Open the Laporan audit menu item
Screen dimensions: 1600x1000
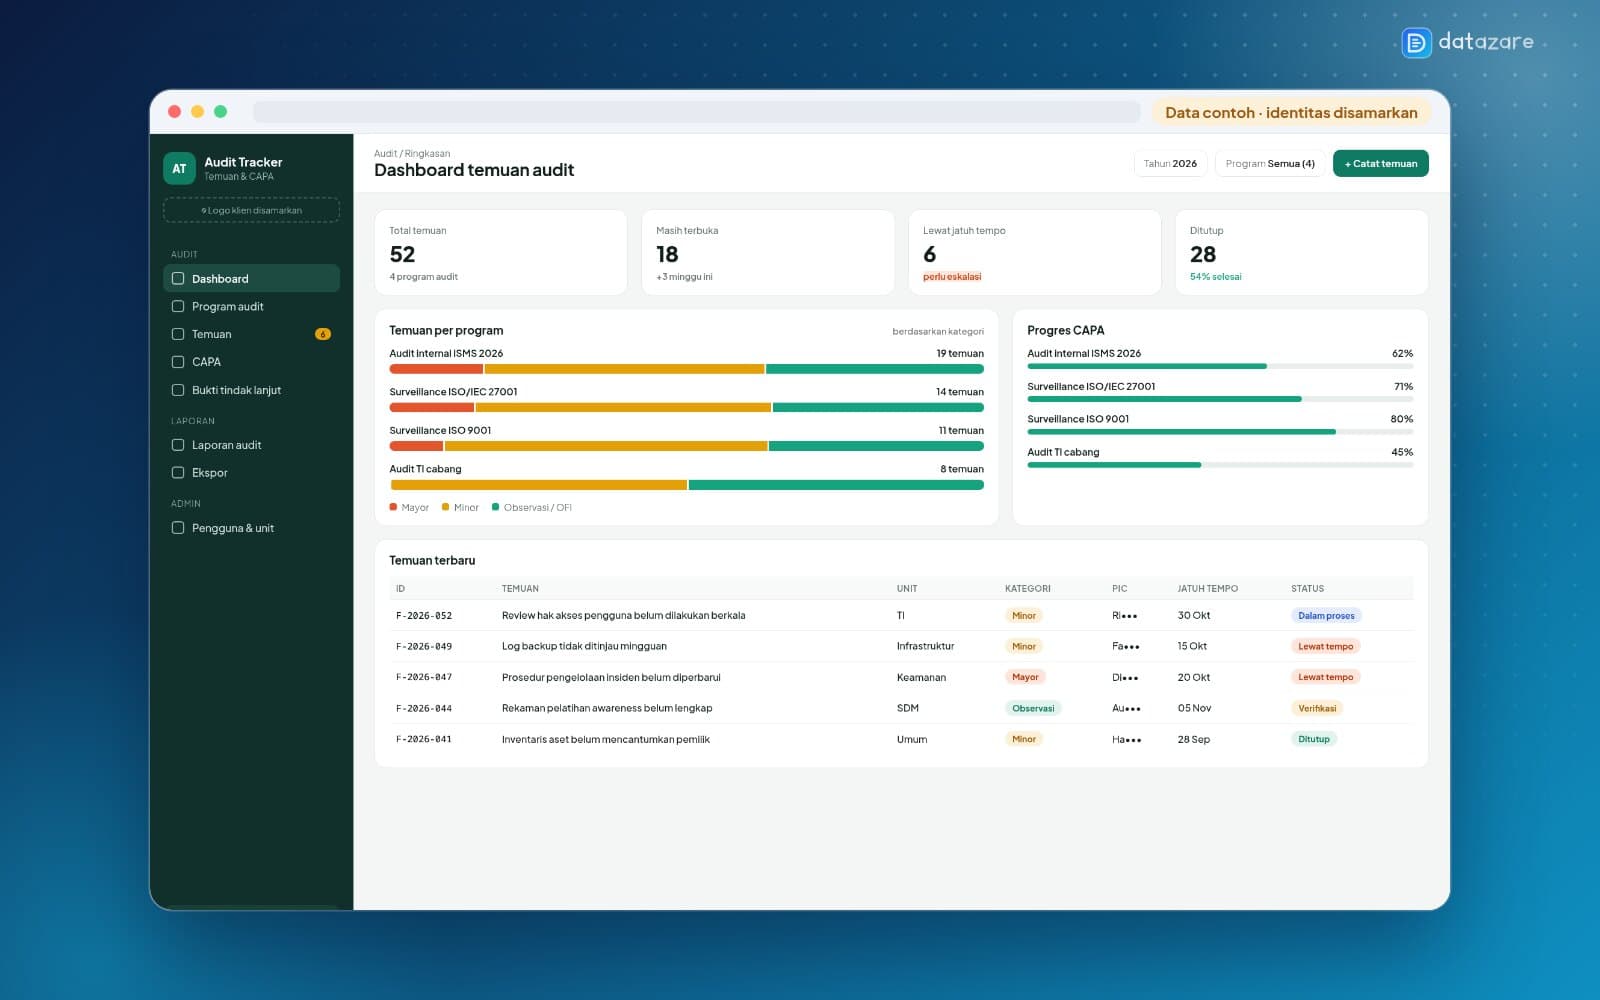pyautogui.click(x=251, y=445)
